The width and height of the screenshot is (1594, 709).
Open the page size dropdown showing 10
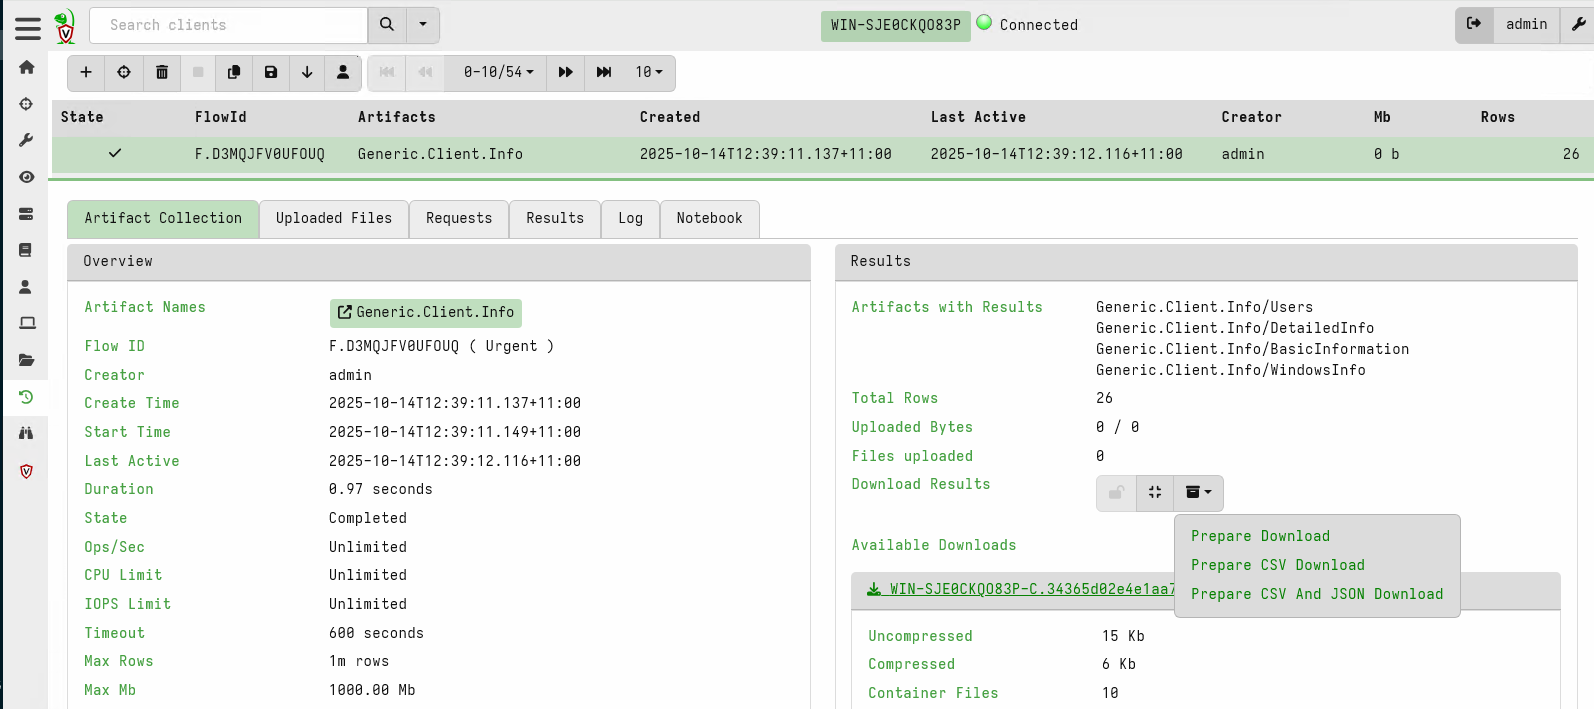pyautogui.click(x=649, y=72)
